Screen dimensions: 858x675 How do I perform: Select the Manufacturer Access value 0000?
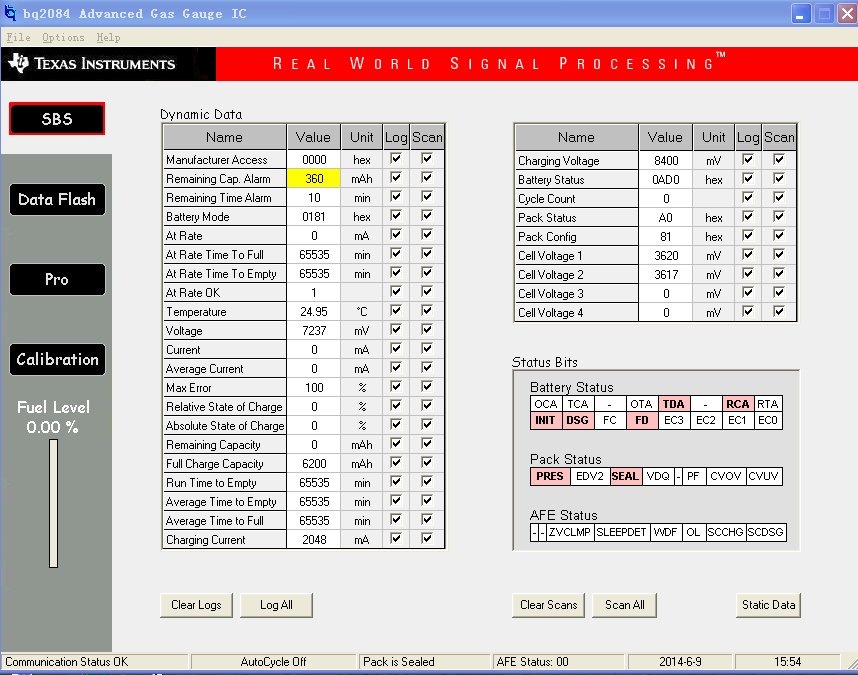pos(314,160)
